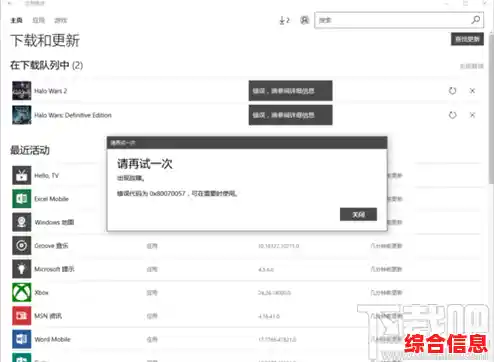Select the Halo Wars 2 title text
Viewport: 494px width, 362px height.
tap(51, 91)
